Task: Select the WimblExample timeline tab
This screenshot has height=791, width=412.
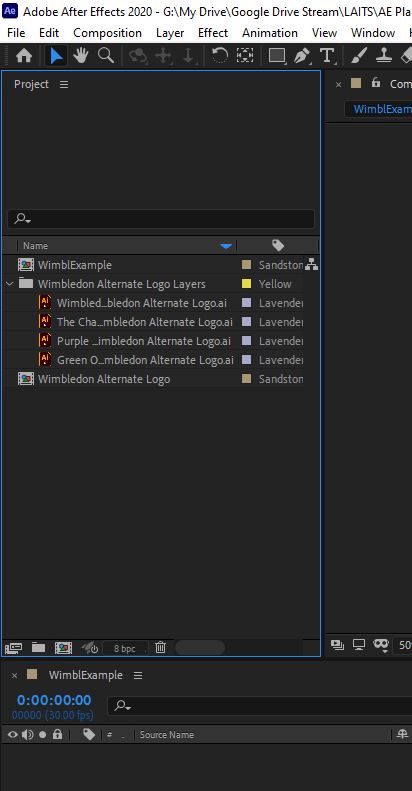Action: (85, 675)
